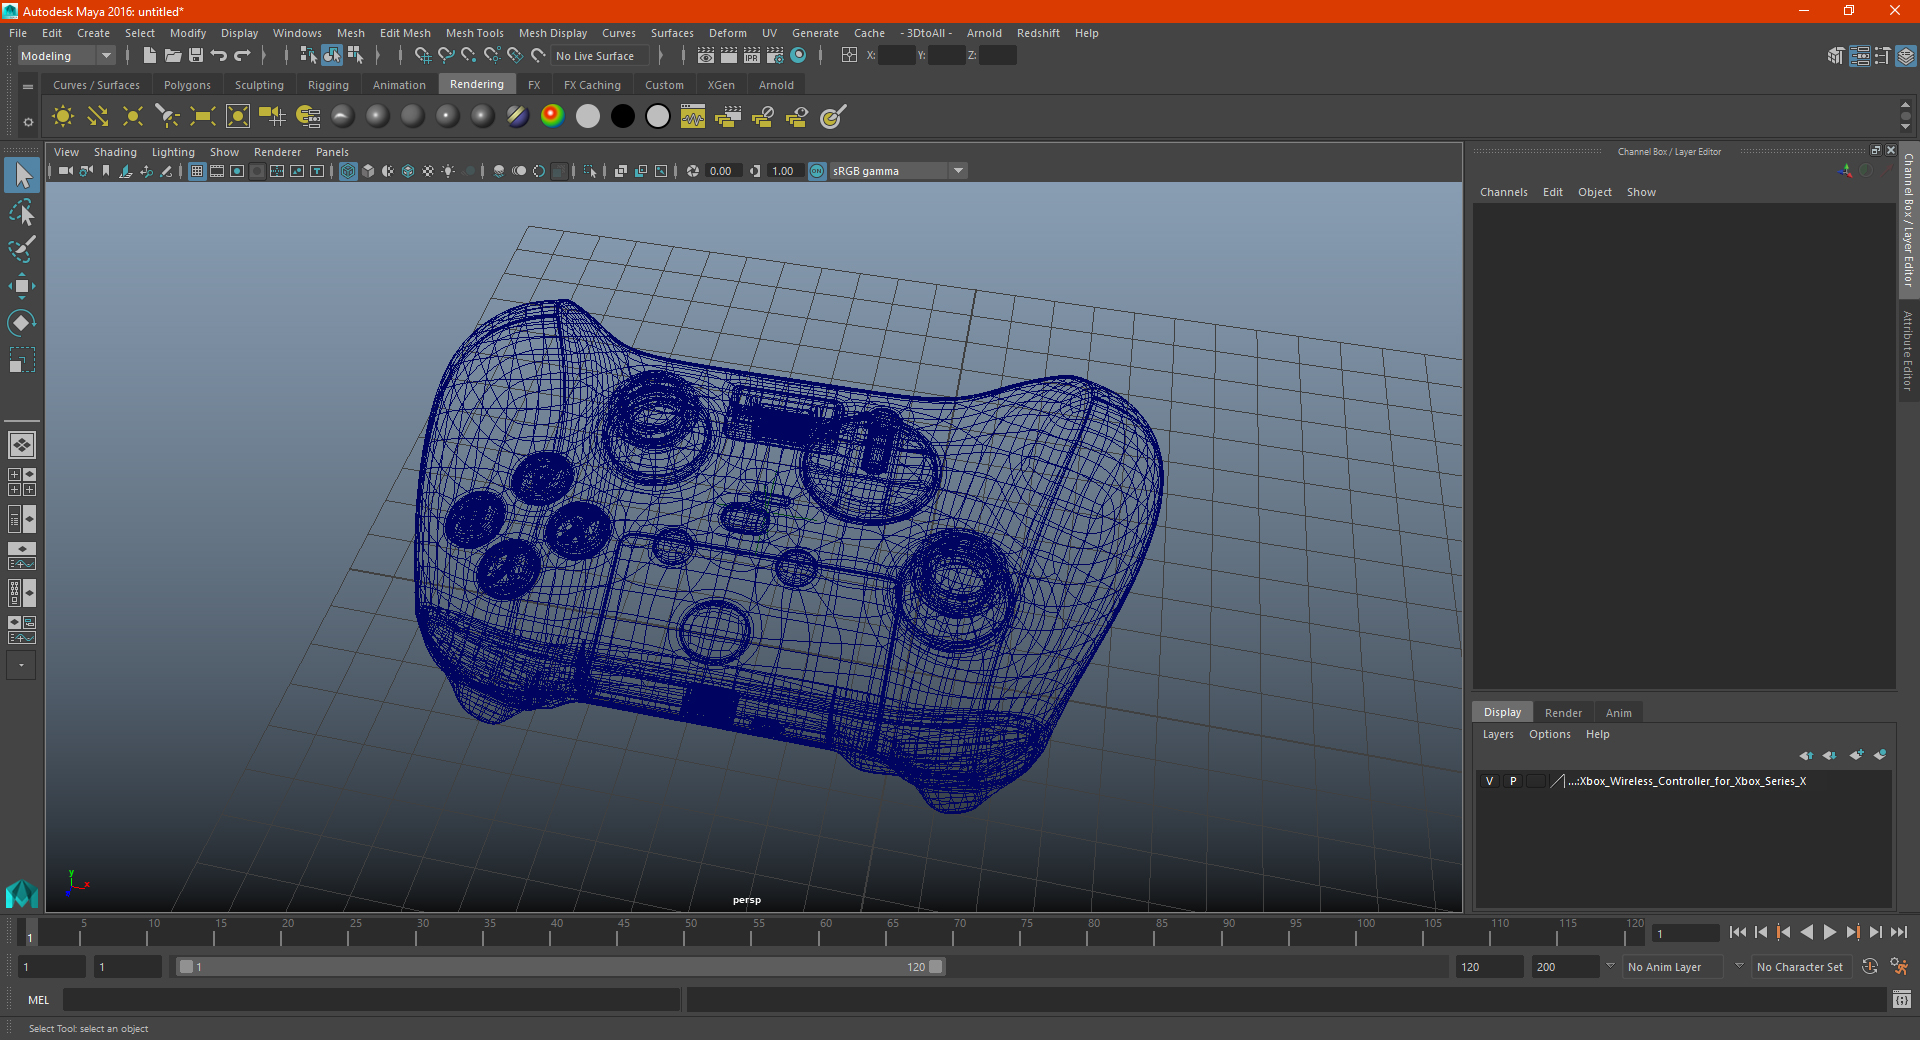Open the Modeling menu set dropdown

click(x=67, y=56)
